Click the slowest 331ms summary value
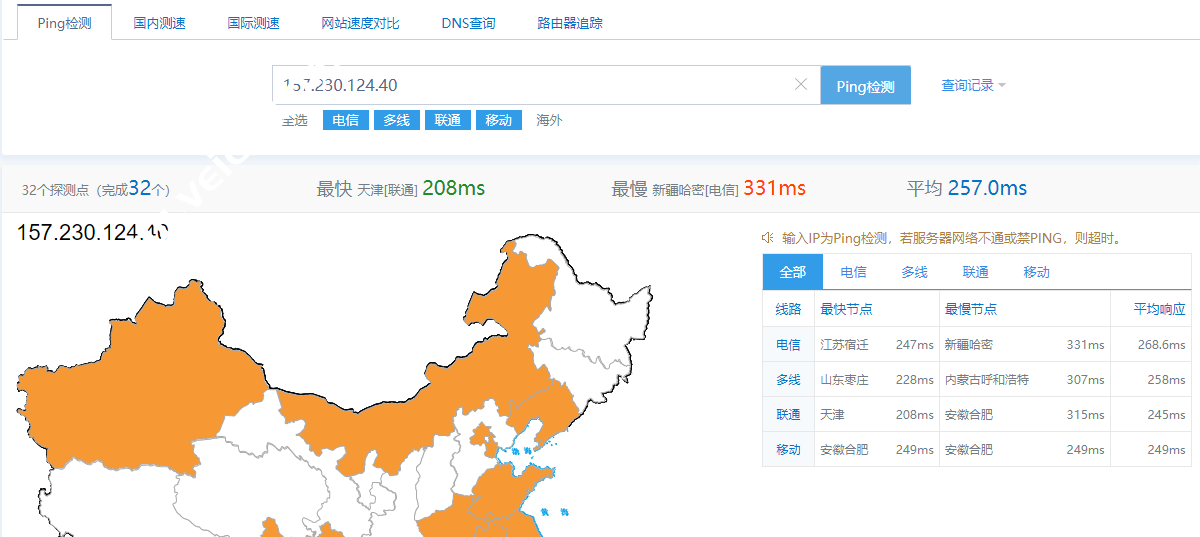1200x537 pixels. pos(774,188)
